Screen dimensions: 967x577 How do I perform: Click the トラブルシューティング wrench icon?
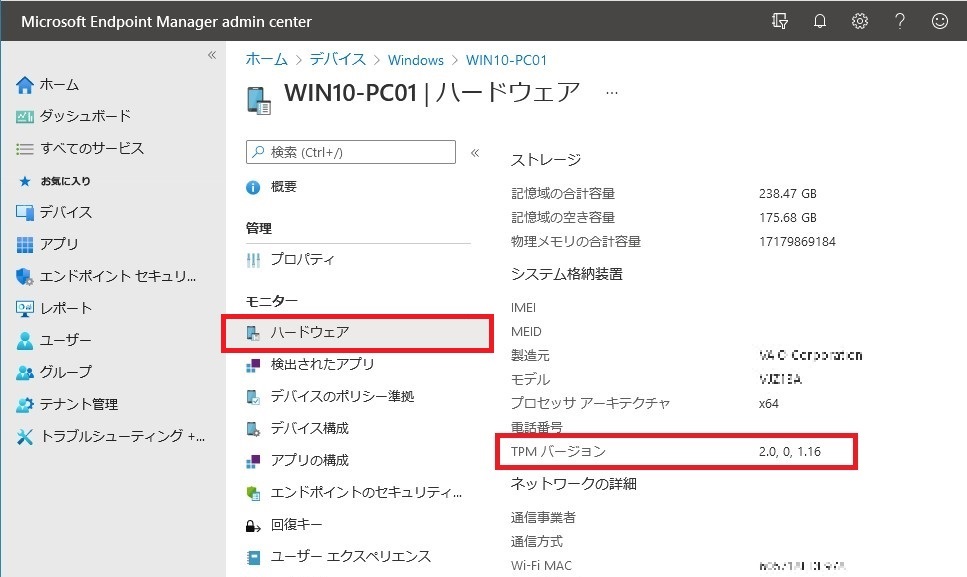(x=25, y=437)
